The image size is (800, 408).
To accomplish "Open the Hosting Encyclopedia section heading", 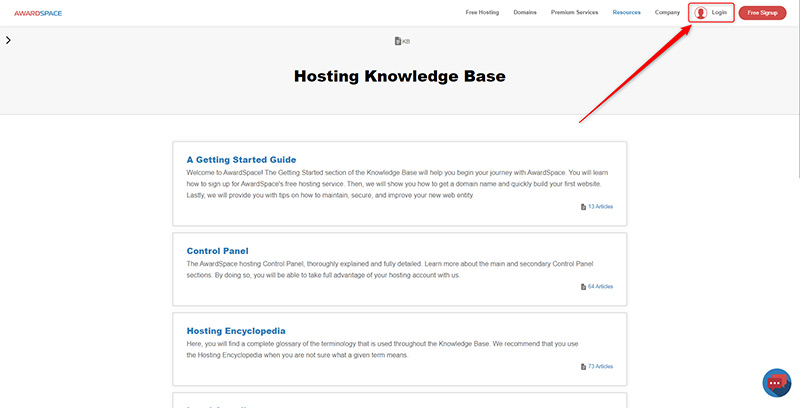I will 236,330.
